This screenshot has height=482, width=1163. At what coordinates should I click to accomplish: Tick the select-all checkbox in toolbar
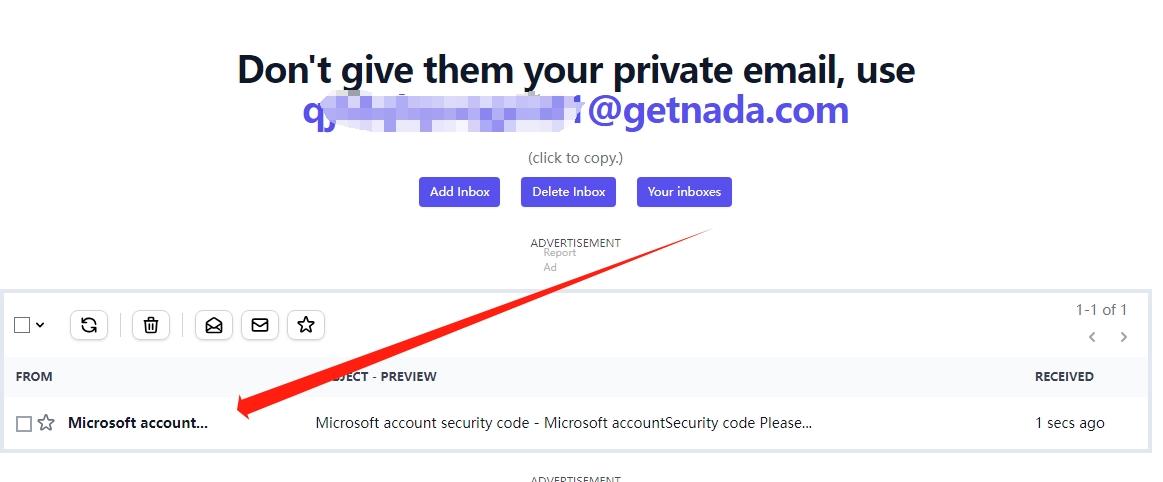pos(22,325)
